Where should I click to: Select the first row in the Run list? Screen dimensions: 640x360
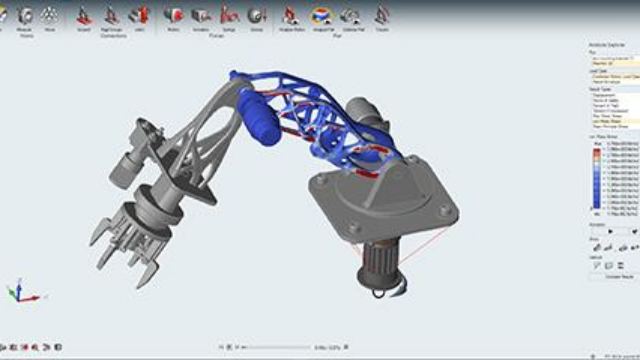(x=616, y=58)
